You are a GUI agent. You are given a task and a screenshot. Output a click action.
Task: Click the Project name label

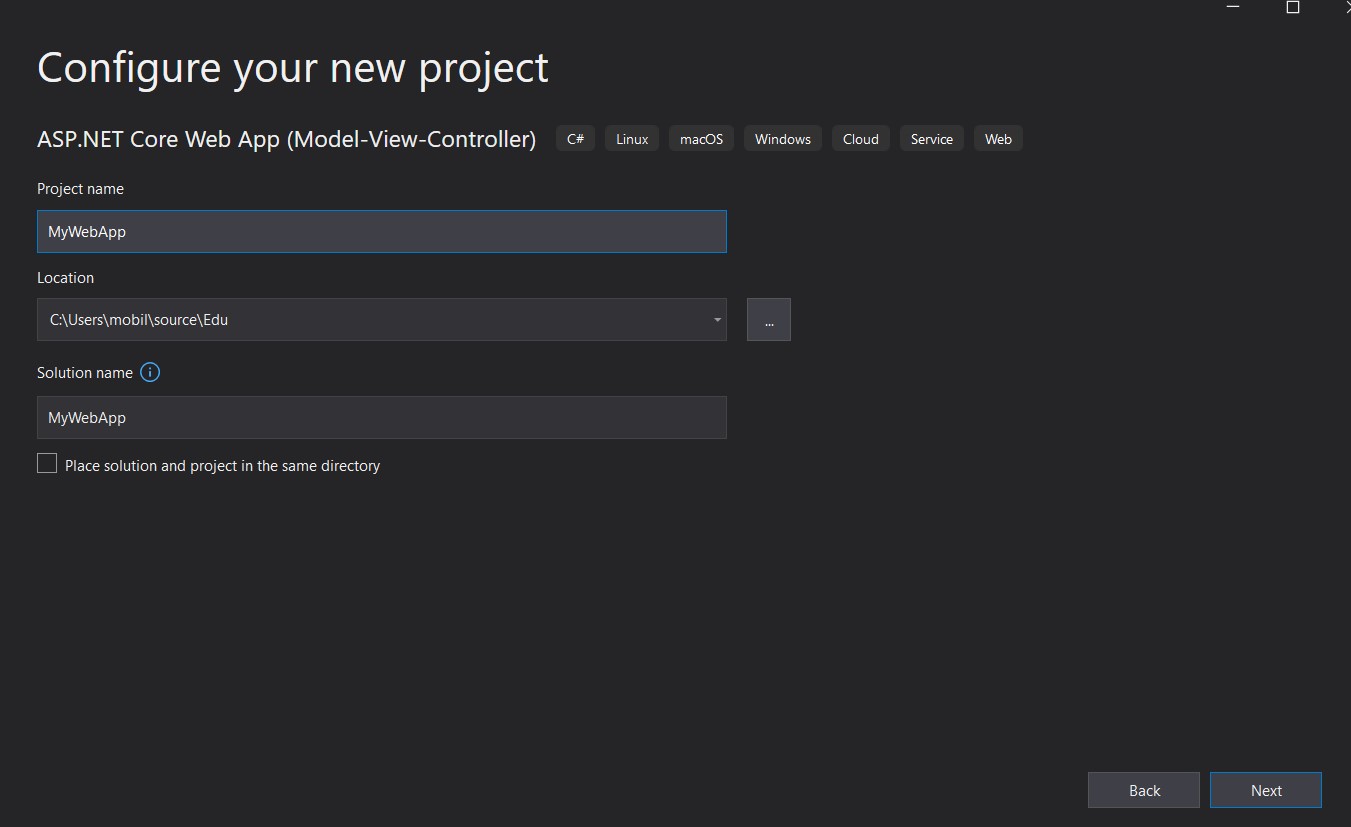[80, 189]
